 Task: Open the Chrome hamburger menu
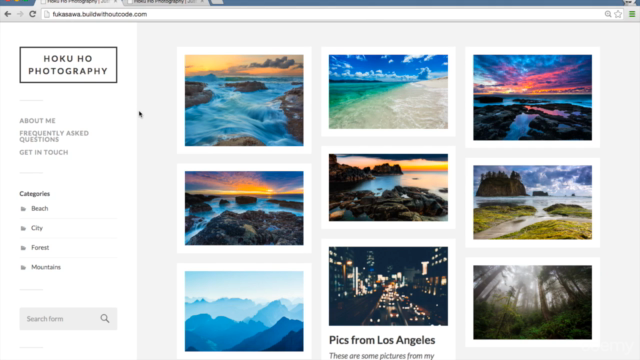tap(632, 14)
